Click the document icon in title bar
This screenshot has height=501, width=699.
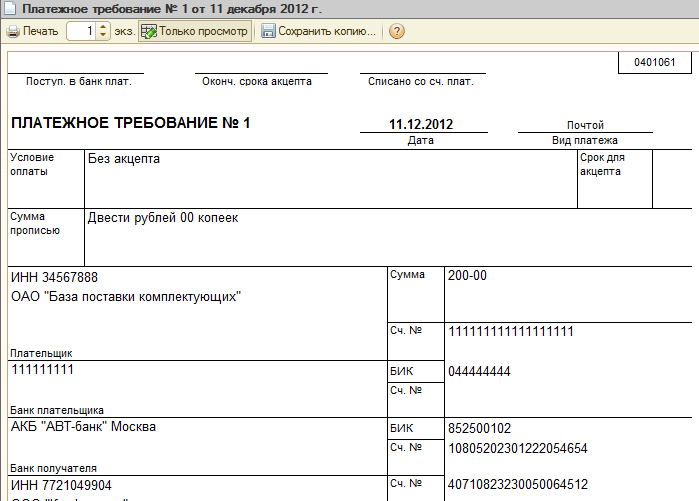[x=9, y=9]
